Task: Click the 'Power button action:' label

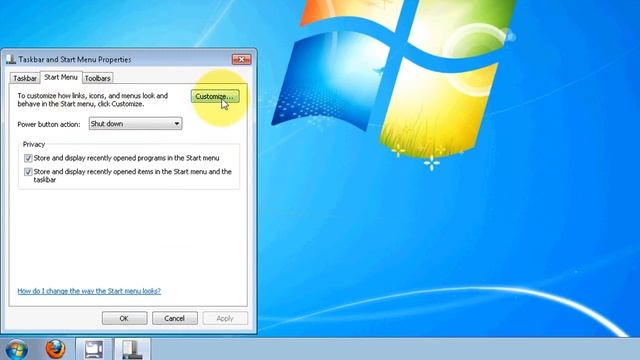Action: click(49, 124)
